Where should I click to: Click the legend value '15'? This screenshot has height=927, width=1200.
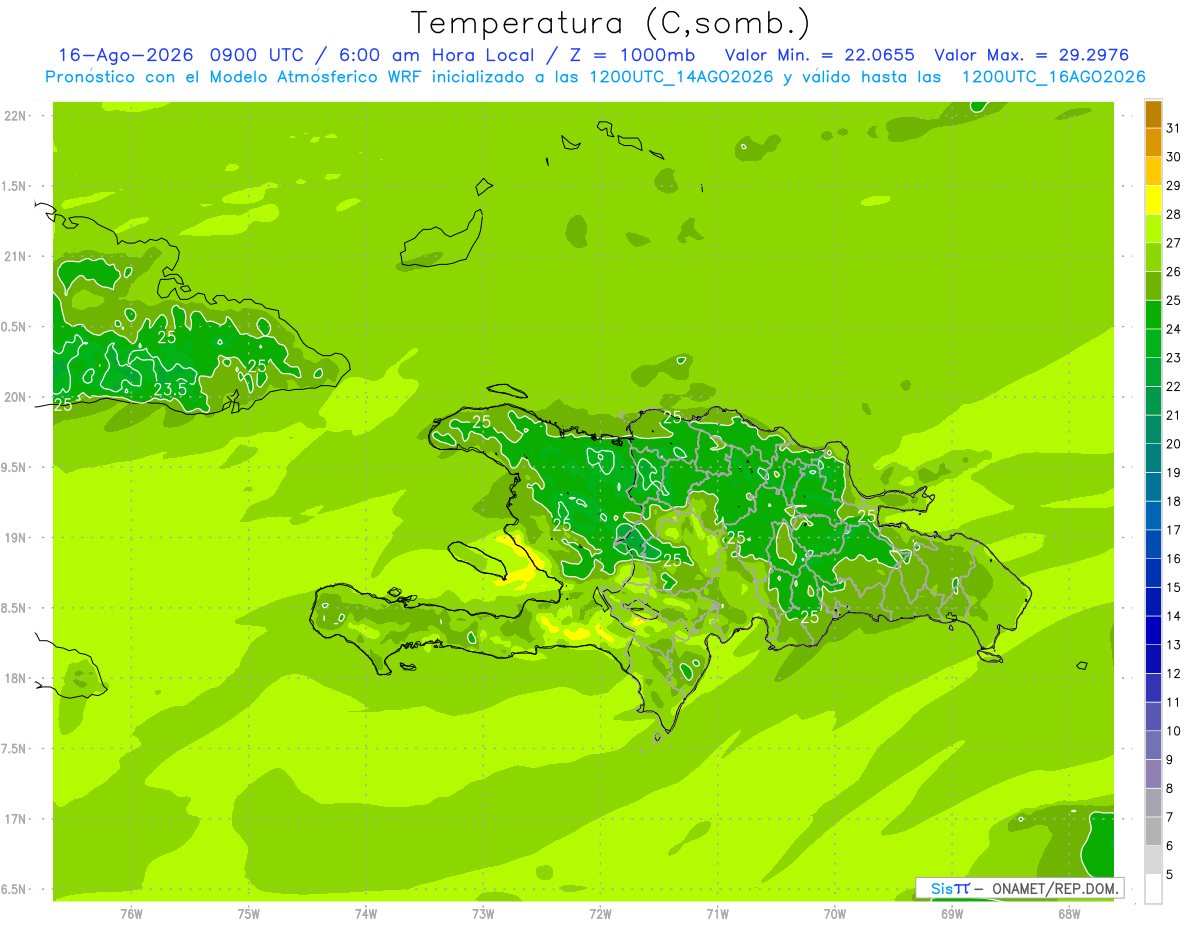point(1174,587)
